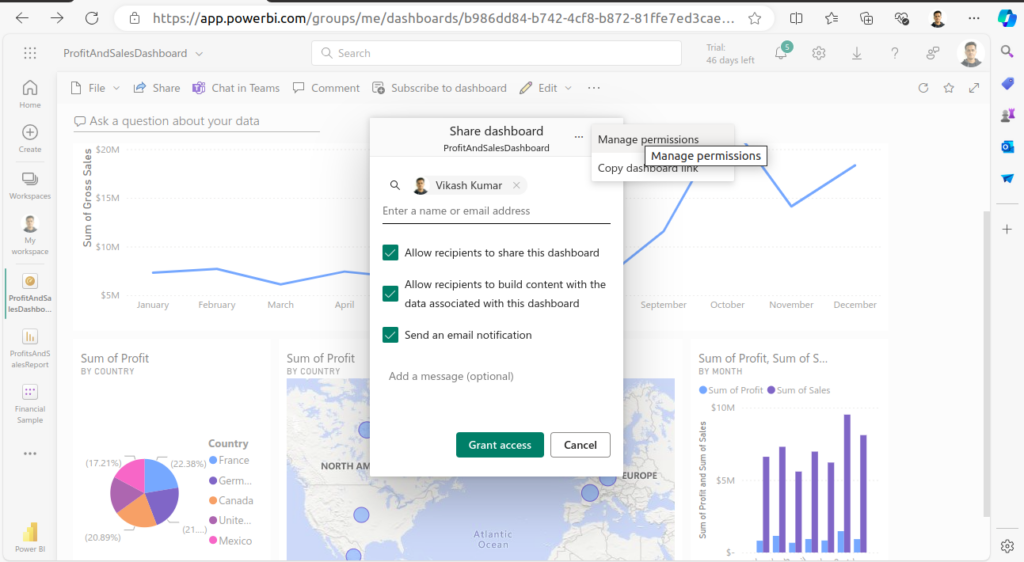Uncheck Allow recipients to build content
The image size is (1024, 562).
pos(391,294)
